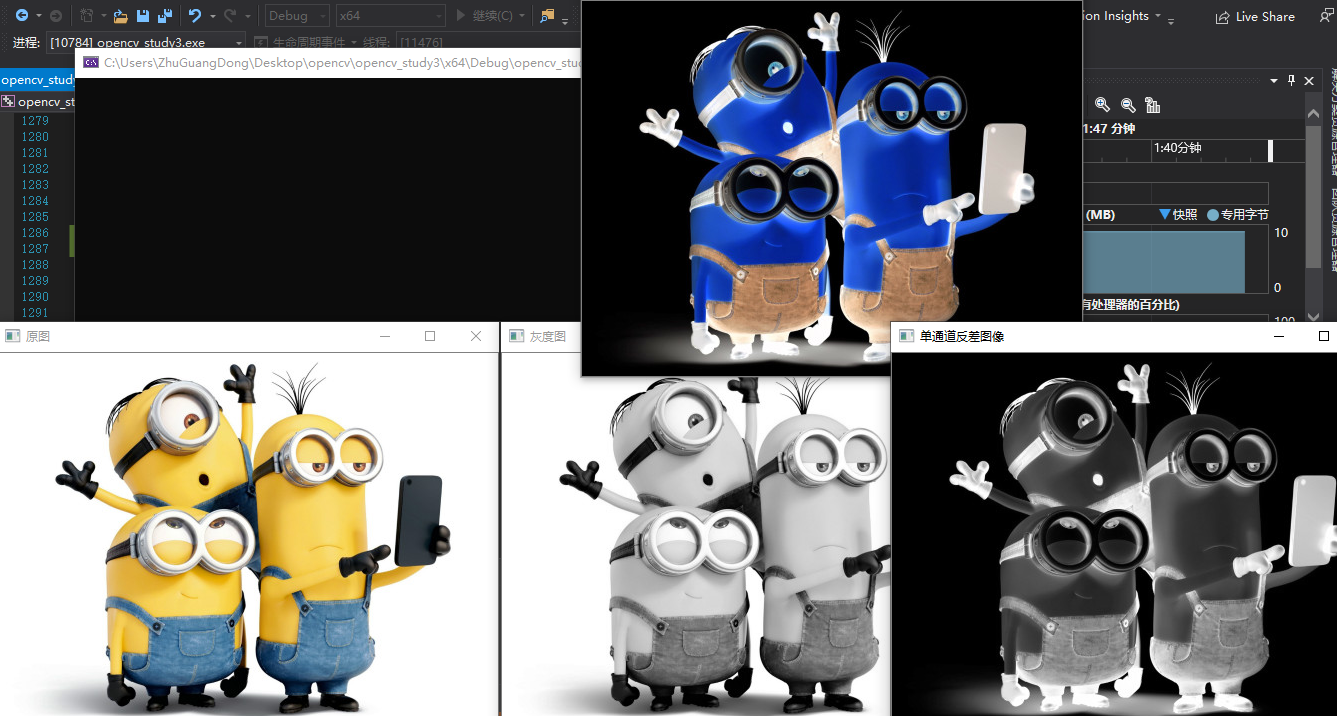Click the 1:47 分钟 session duration text
Viewport: 1337px width, 716px height.
pos(1109,129)
